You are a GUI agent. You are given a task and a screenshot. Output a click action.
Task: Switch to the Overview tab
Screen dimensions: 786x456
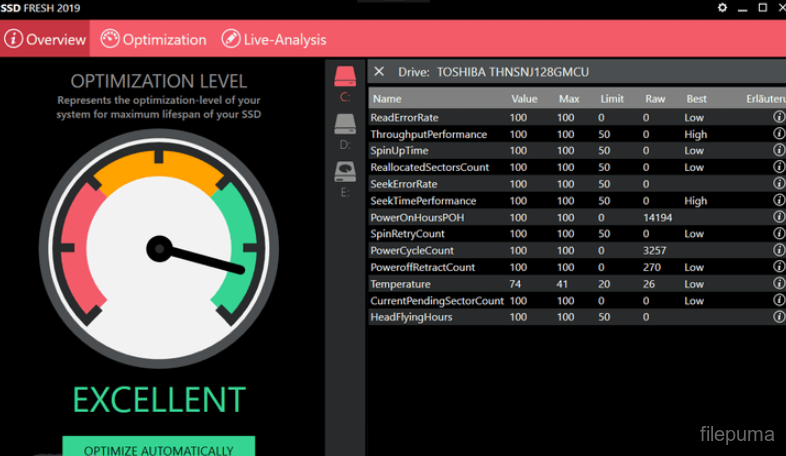(46, 40)
